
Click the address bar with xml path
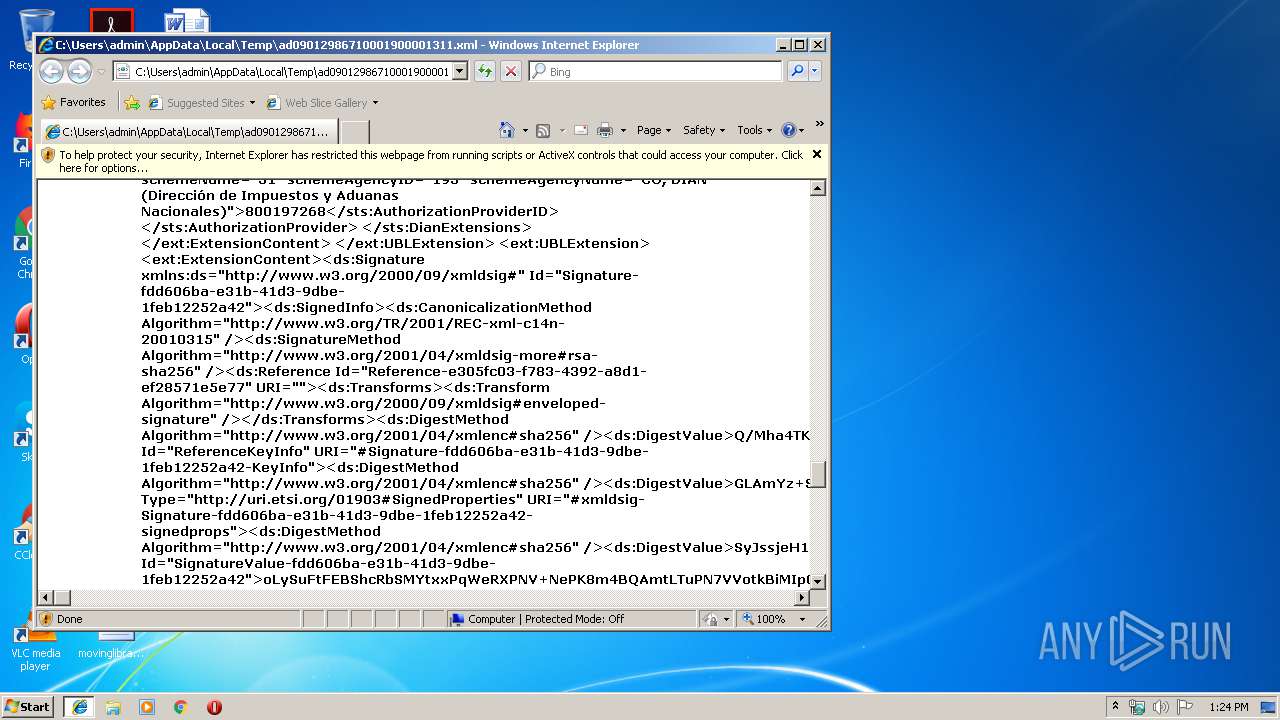(290, 71)
